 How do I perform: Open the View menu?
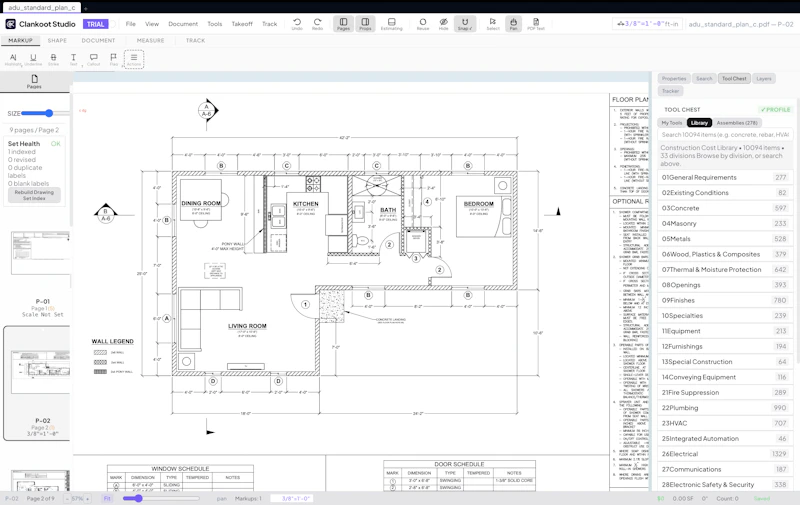(x=152, y=24)
